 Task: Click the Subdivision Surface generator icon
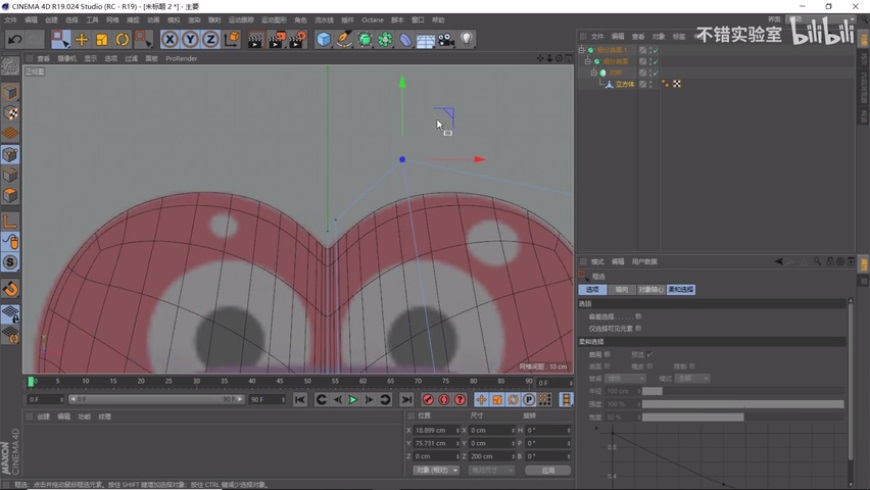point(365,39)
